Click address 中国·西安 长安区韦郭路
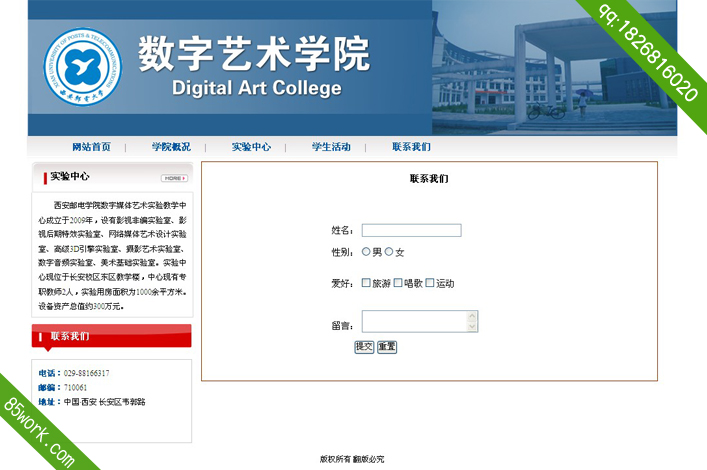Viewport: 707px width, 470px height. pyautogui.click(x=105, y=401)
